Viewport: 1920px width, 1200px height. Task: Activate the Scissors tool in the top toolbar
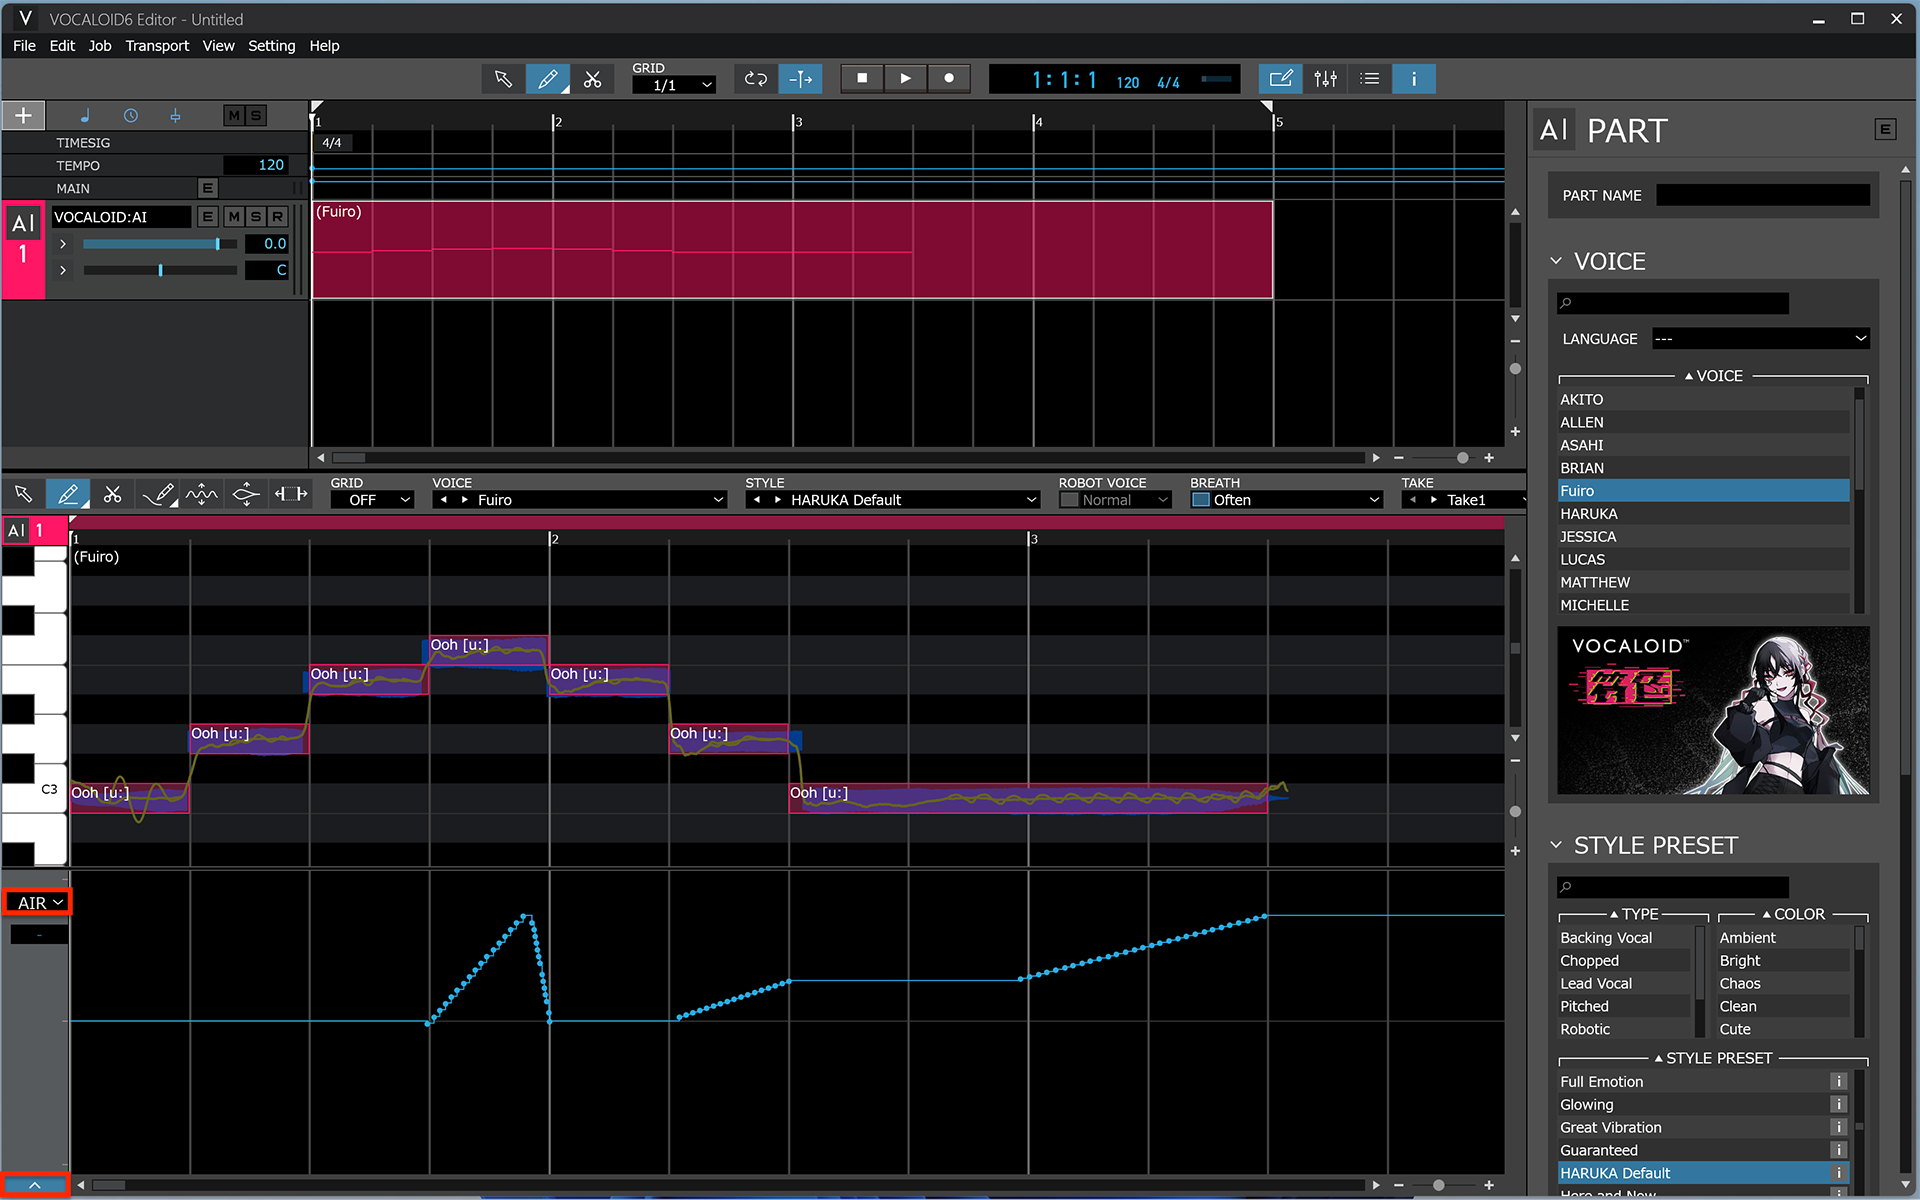point(594,78)
